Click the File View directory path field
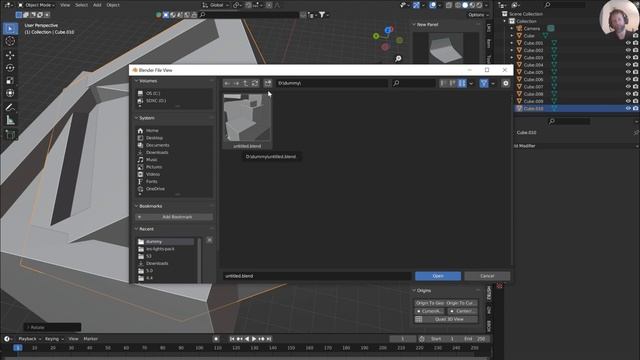The image size is (640, 360). [x=331, y=83]
